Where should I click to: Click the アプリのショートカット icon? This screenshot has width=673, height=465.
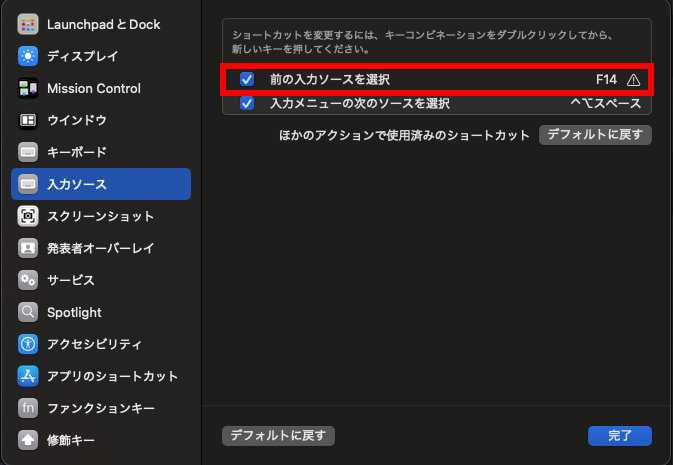28,376
